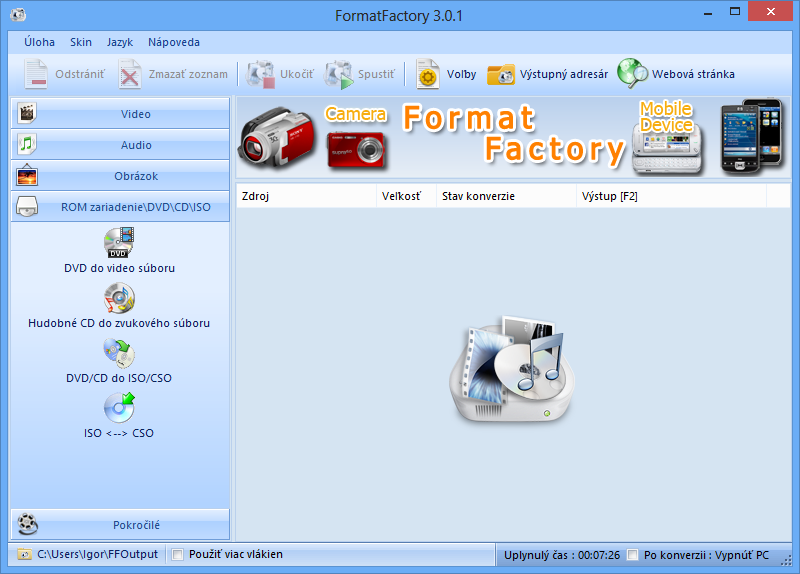Viewport: 800px width, 574px height.
Task: Click the Odstrániť label in toolbar
Action: (x=80, y=74)
